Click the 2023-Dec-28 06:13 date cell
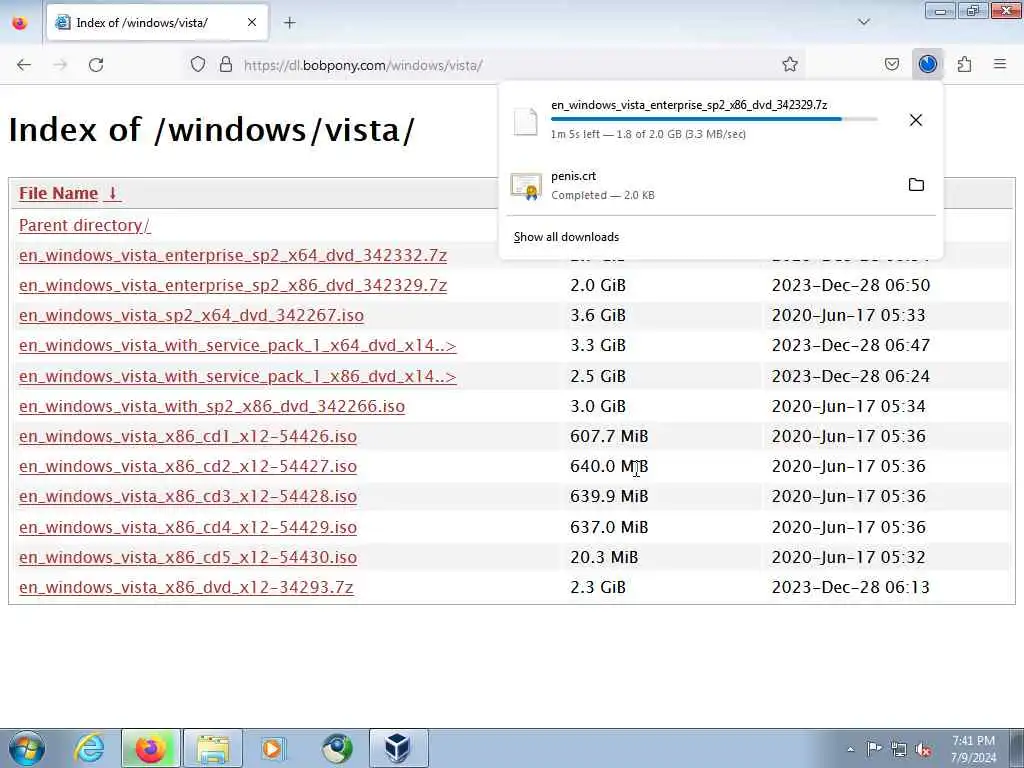Viewport: 1024px width, 768px height. pos(850,587)
